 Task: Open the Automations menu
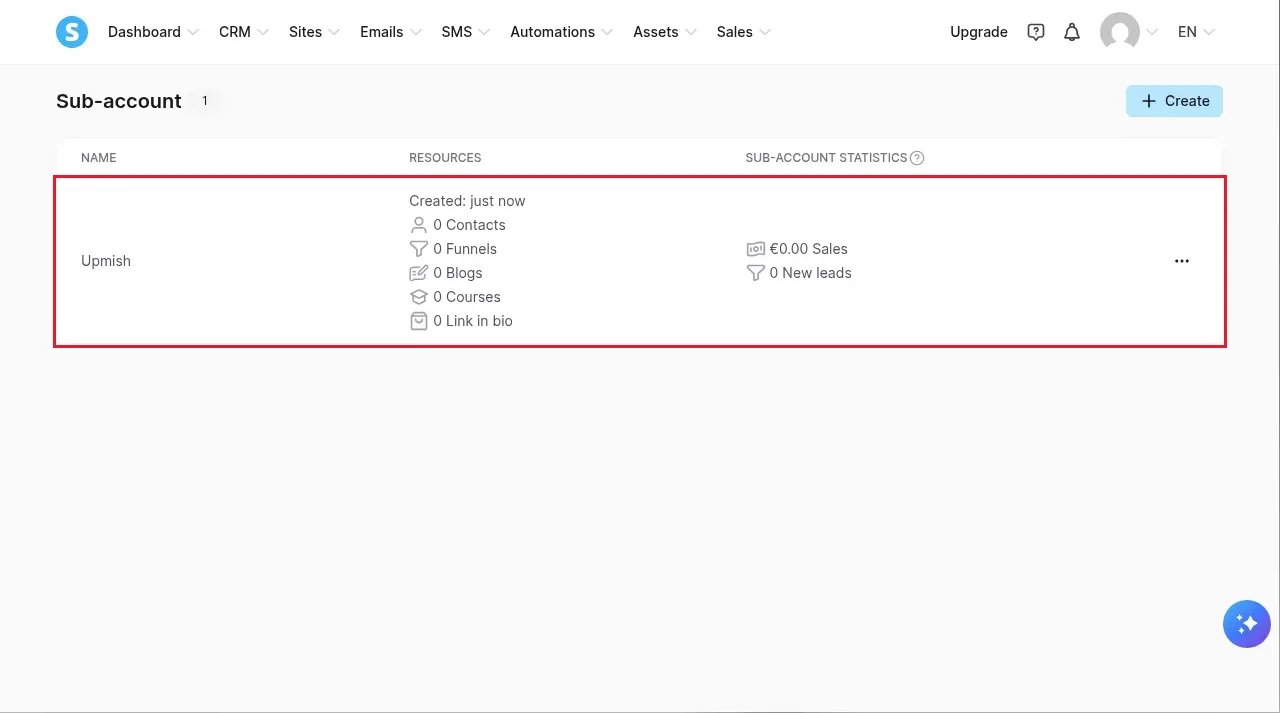[562, 32]
